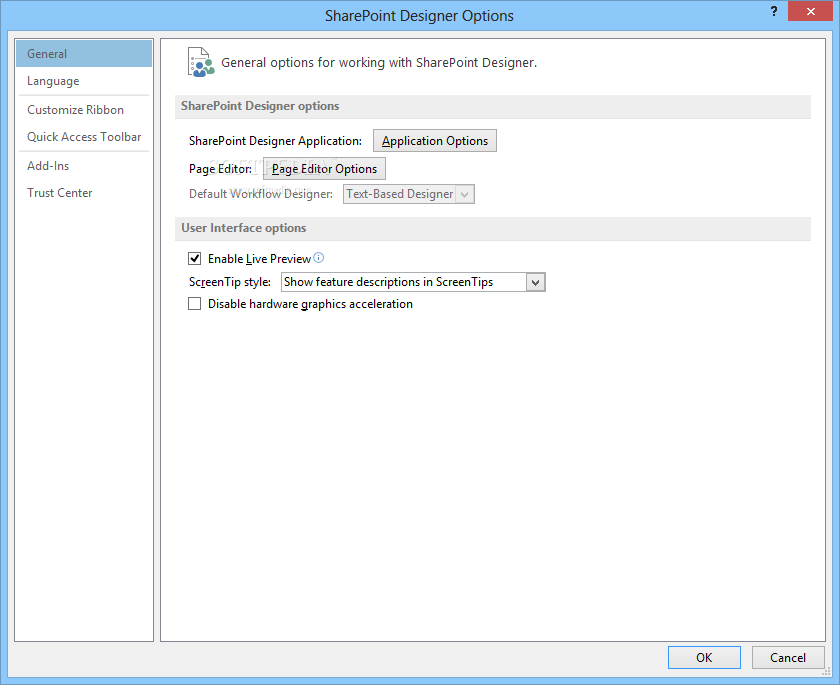Image resolution: width=840 pixels, height=685 pixels.
Task: Open Page Editor Options
Action: [x=324, y=169]
